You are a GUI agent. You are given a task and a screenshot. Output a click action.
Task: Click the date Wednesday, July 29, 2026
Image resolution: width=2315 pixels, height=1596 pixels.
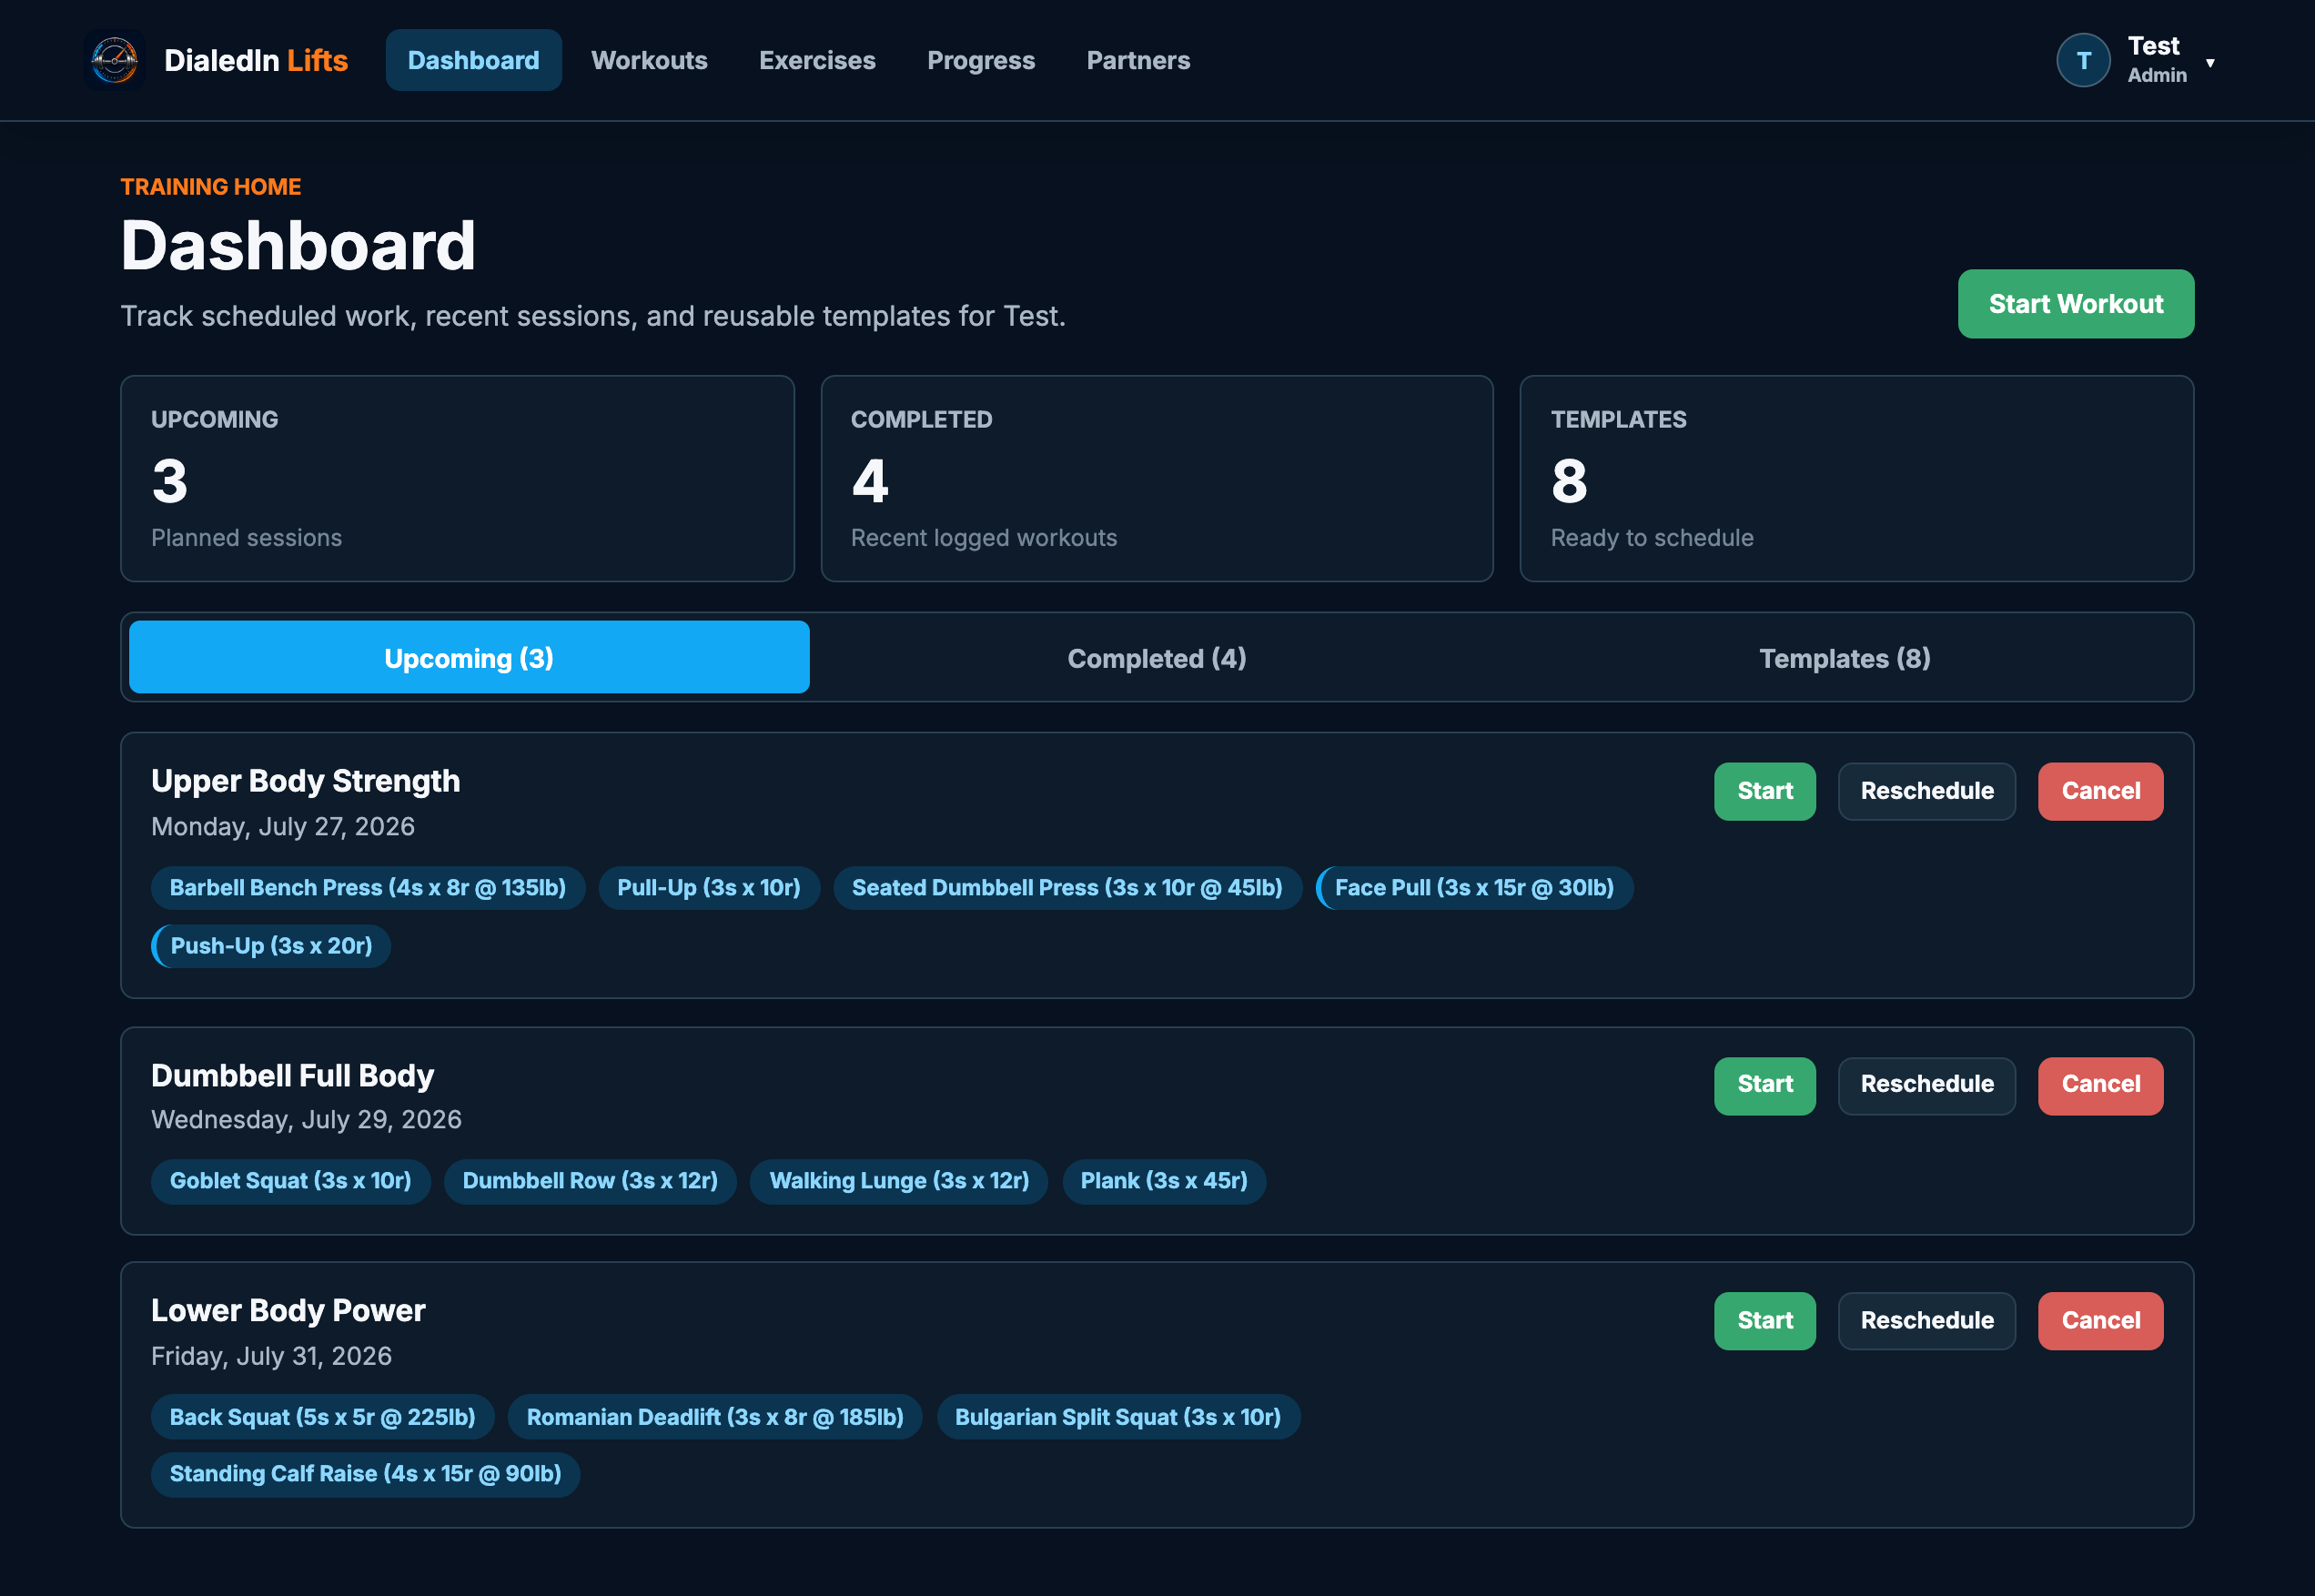click(306, 1120)
